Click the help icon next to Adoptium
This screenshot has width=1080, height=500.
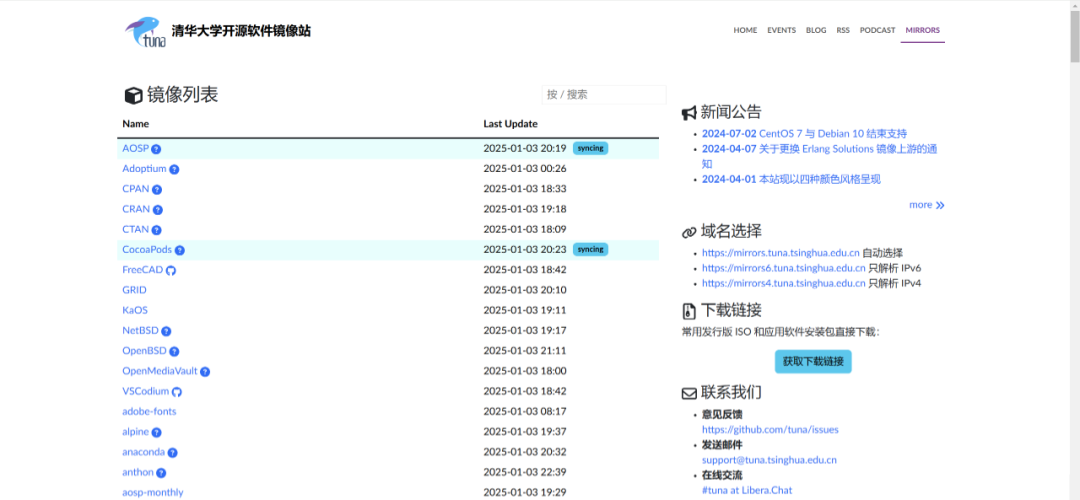(174, 169)
